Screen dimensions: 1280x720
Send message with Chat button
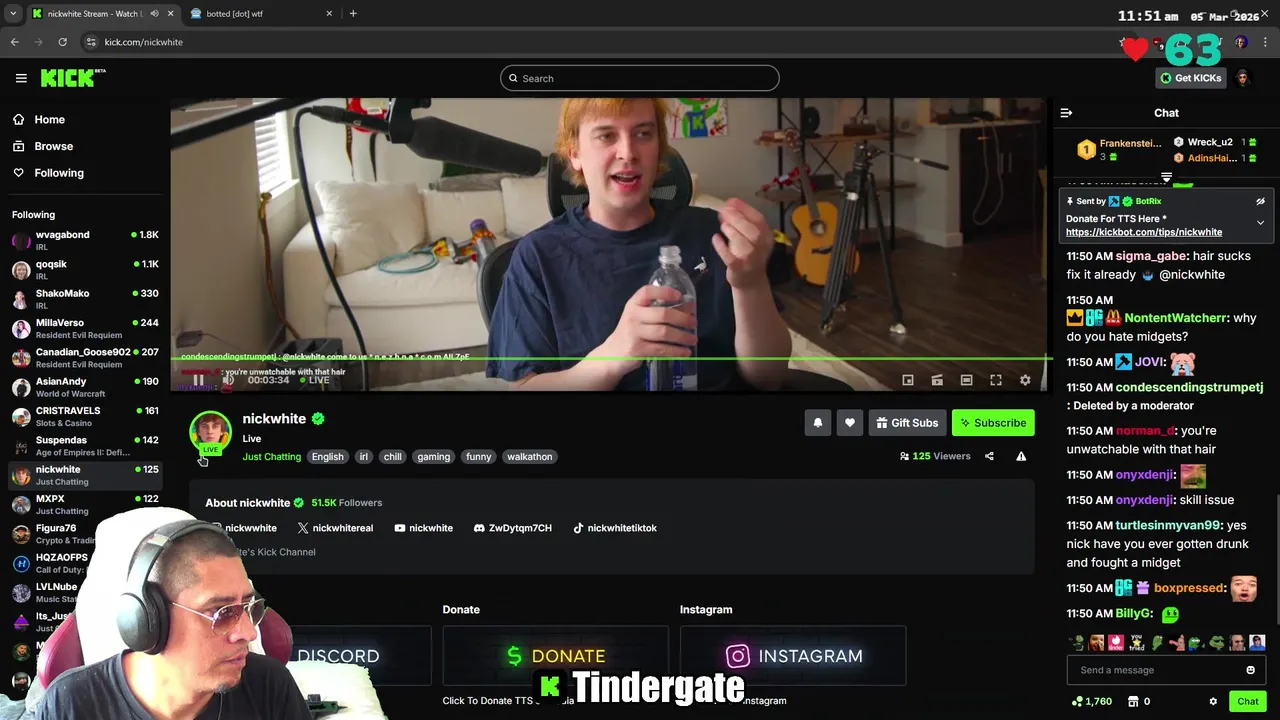(1247, 701)
